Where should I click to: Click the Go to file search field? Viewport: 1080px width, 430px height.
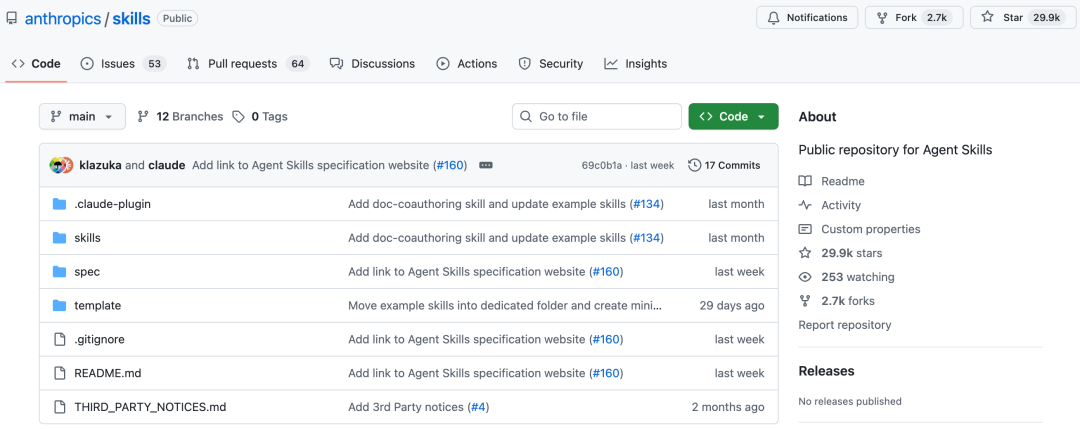(x=597, y=117)
